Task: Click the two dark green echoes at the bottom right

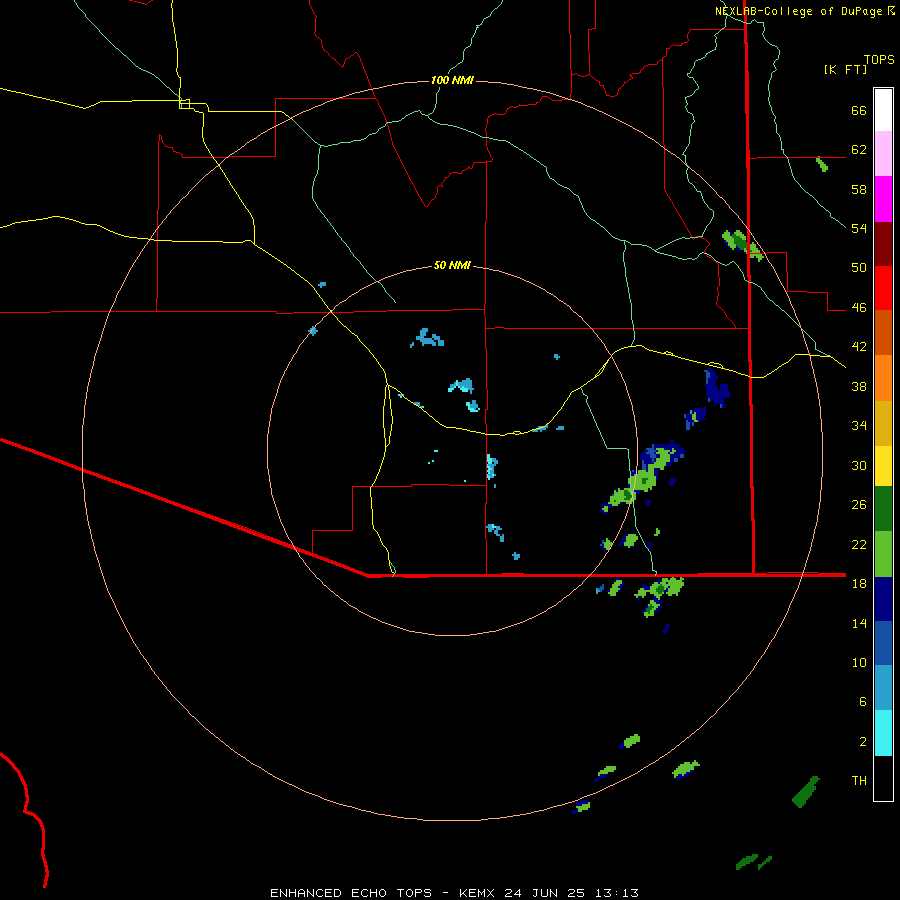Action: 754,862
